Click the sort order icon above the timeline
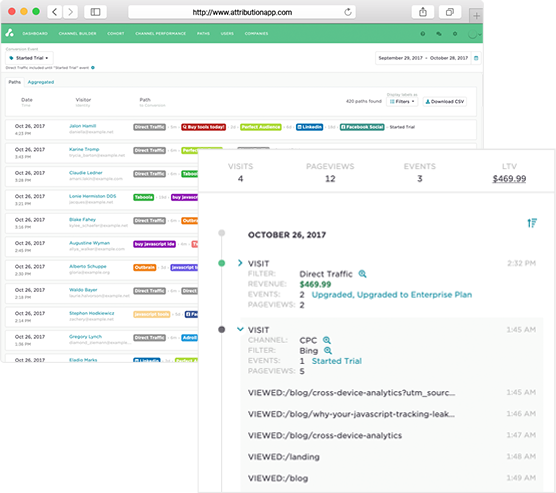 [x=532, y=223]
